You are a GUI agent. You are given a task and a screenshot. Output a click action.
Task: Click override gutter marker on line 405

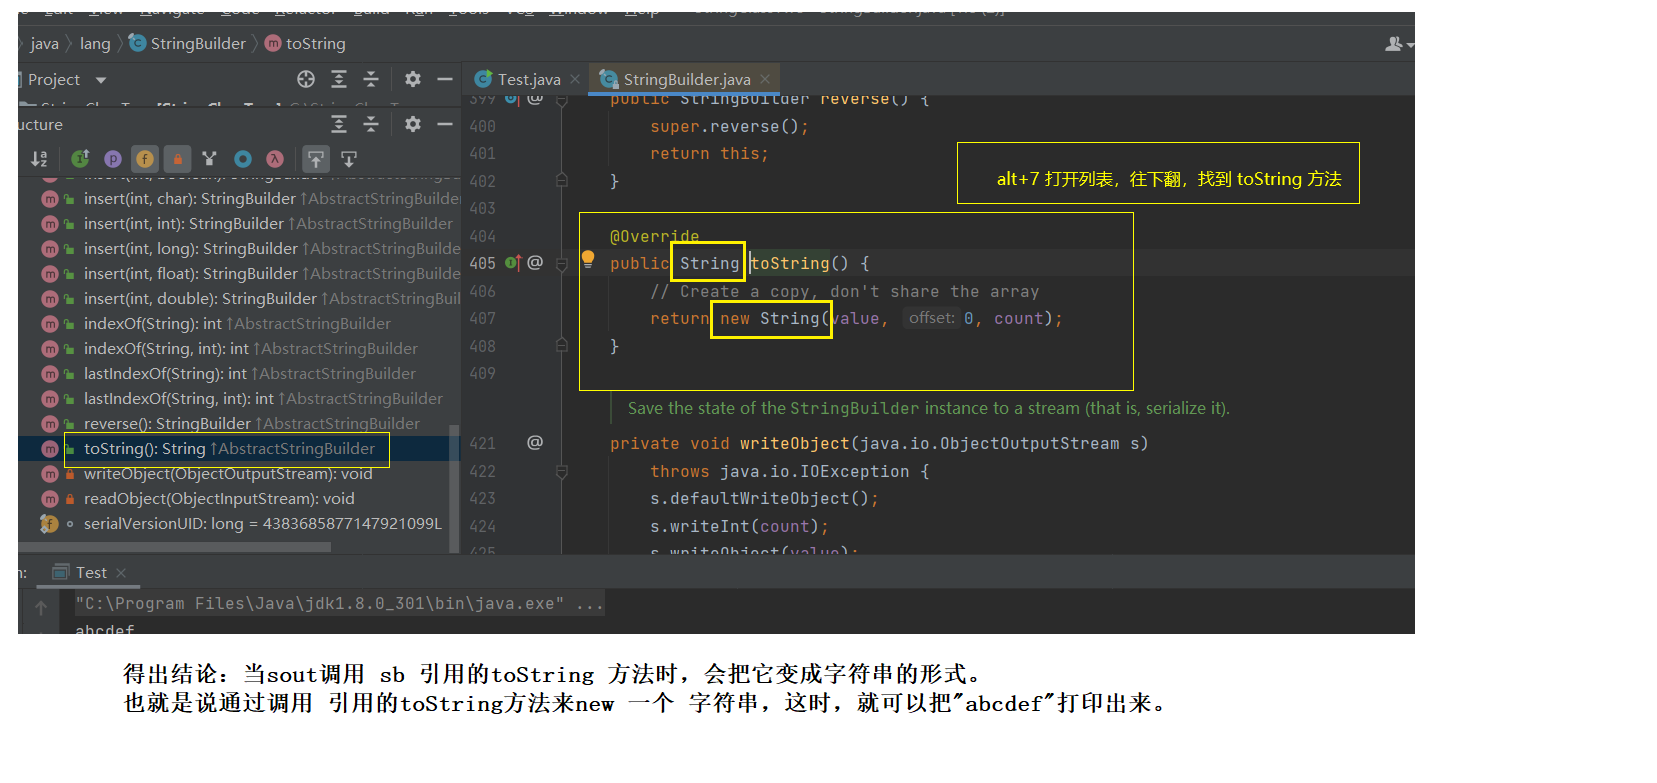point(512,263)
